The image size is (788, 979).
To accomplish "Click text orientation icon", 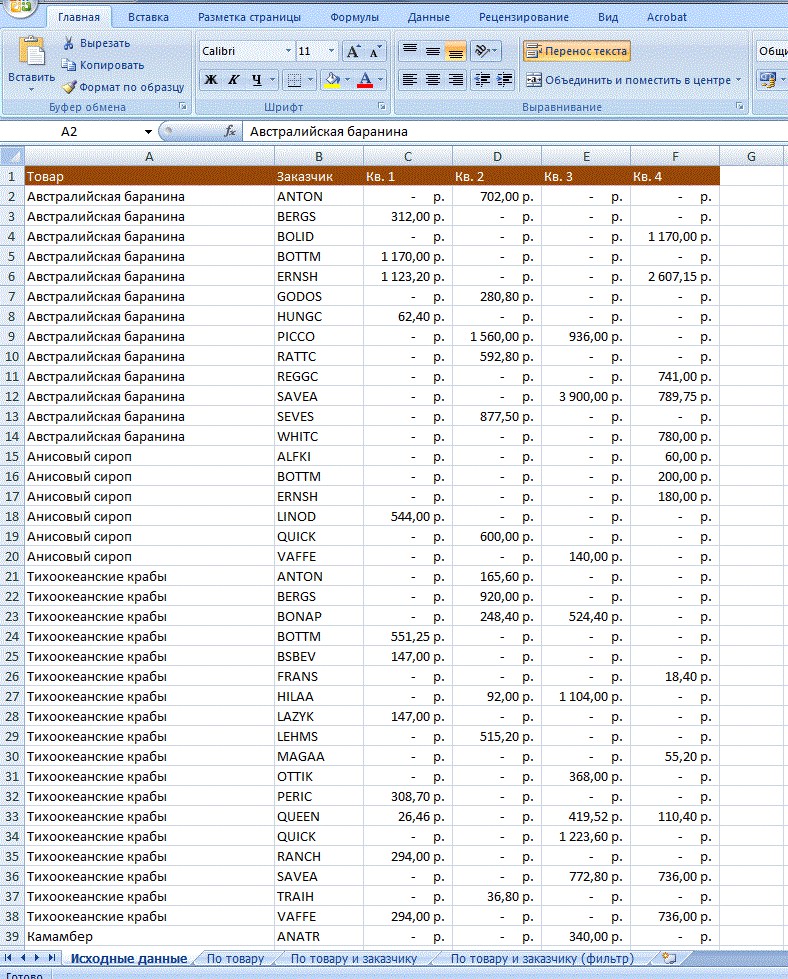I will 481,51.
